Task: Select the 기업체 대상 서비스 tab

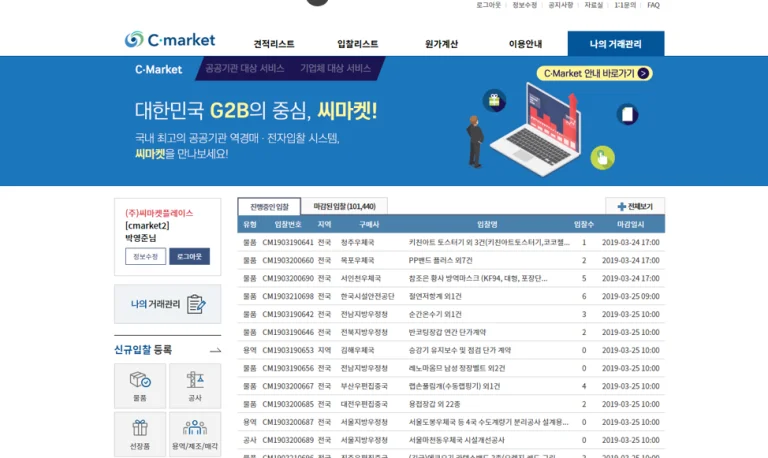Action: (336, 69)
